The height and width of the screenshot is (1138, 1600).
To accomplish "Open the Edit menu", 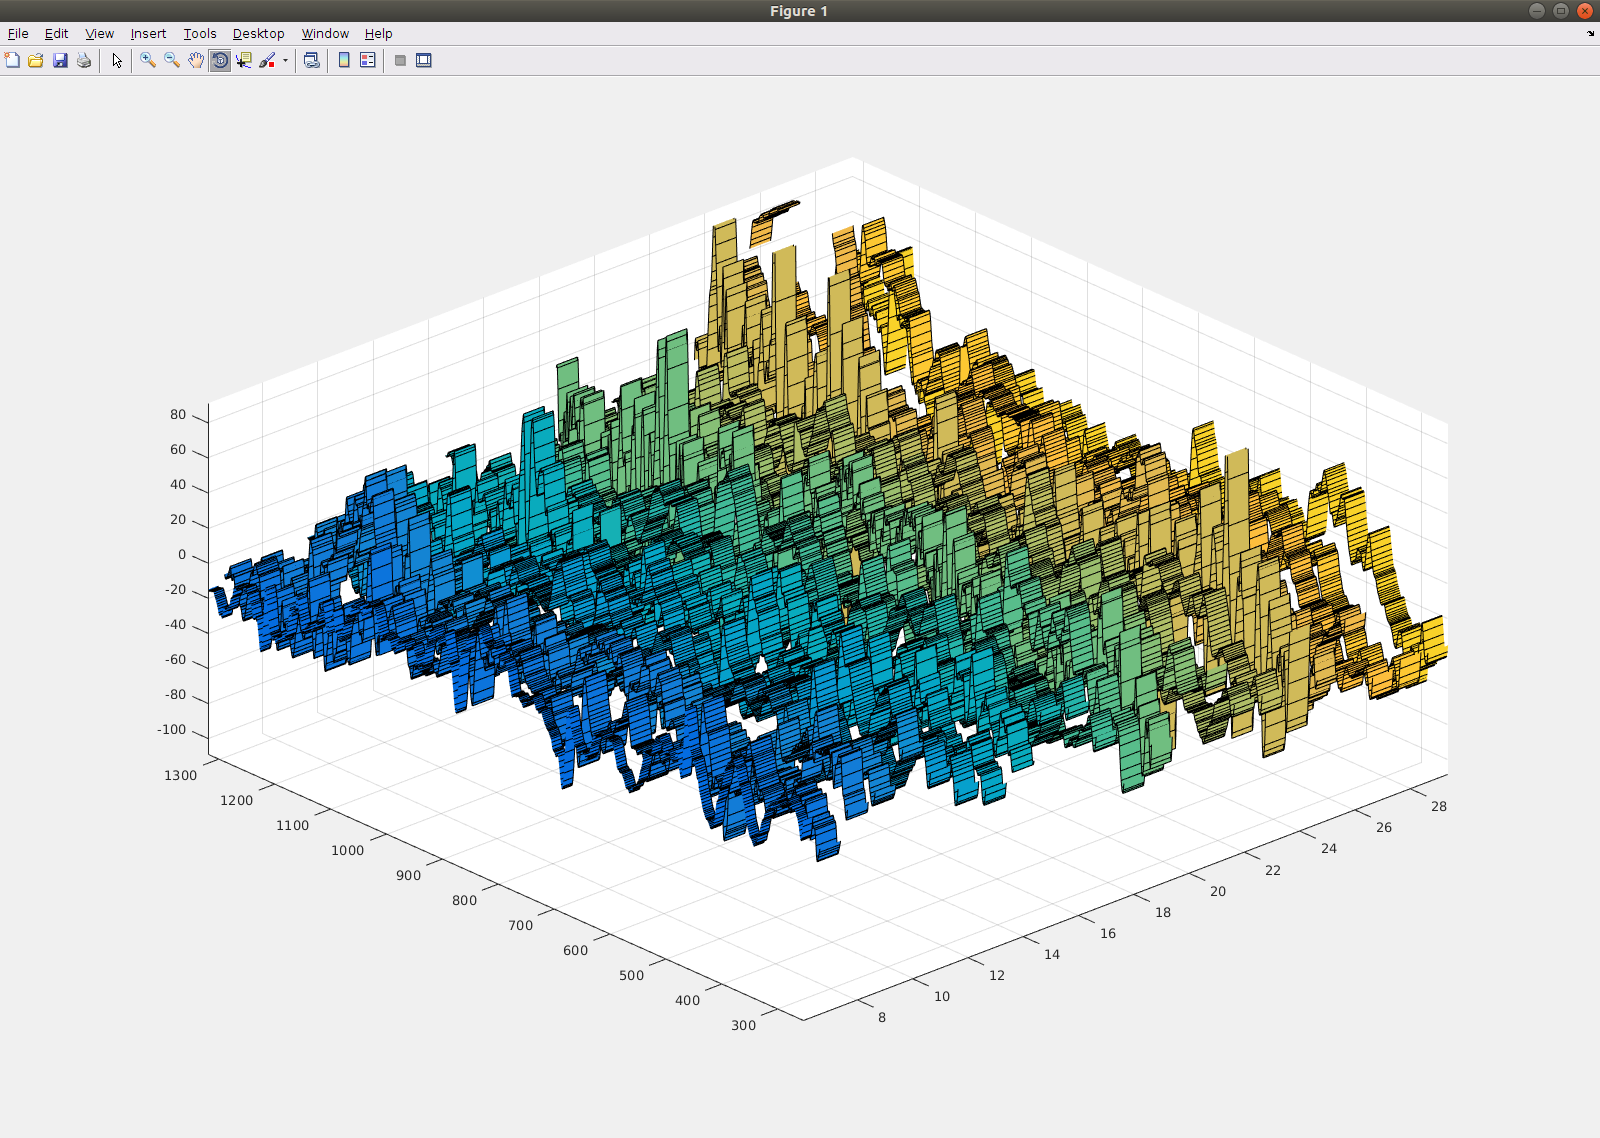I will tap(56, 33).
